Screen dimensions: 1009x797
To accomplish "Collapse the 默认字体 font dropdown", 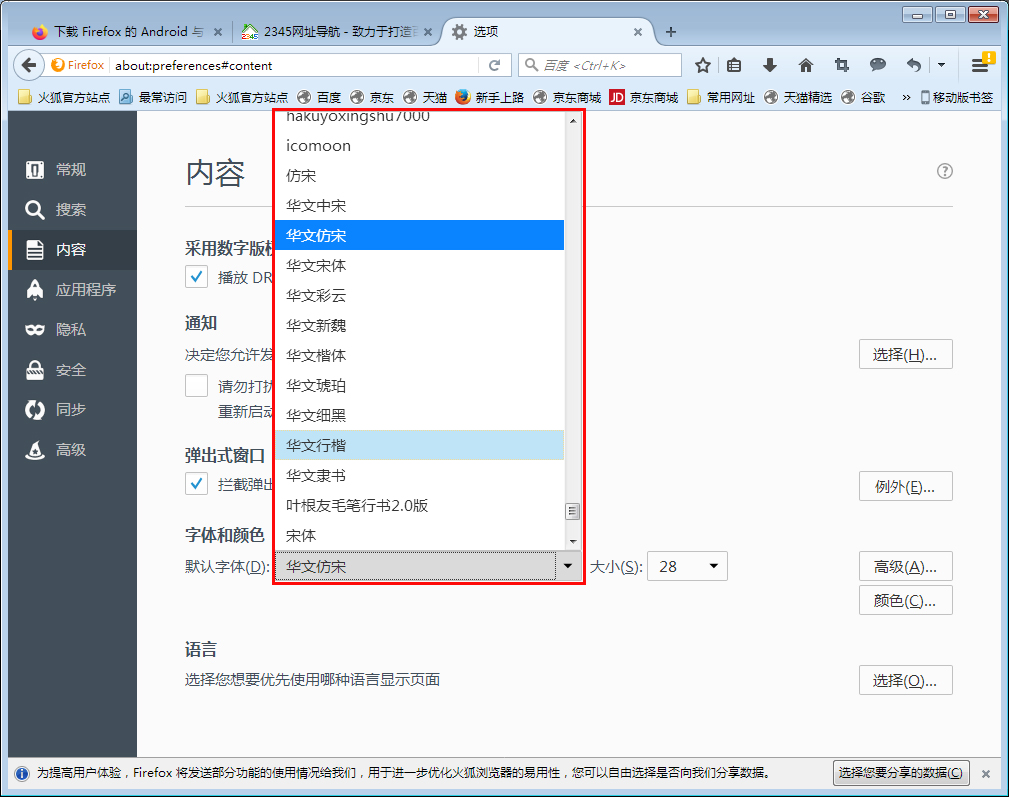I will (567, 565).
